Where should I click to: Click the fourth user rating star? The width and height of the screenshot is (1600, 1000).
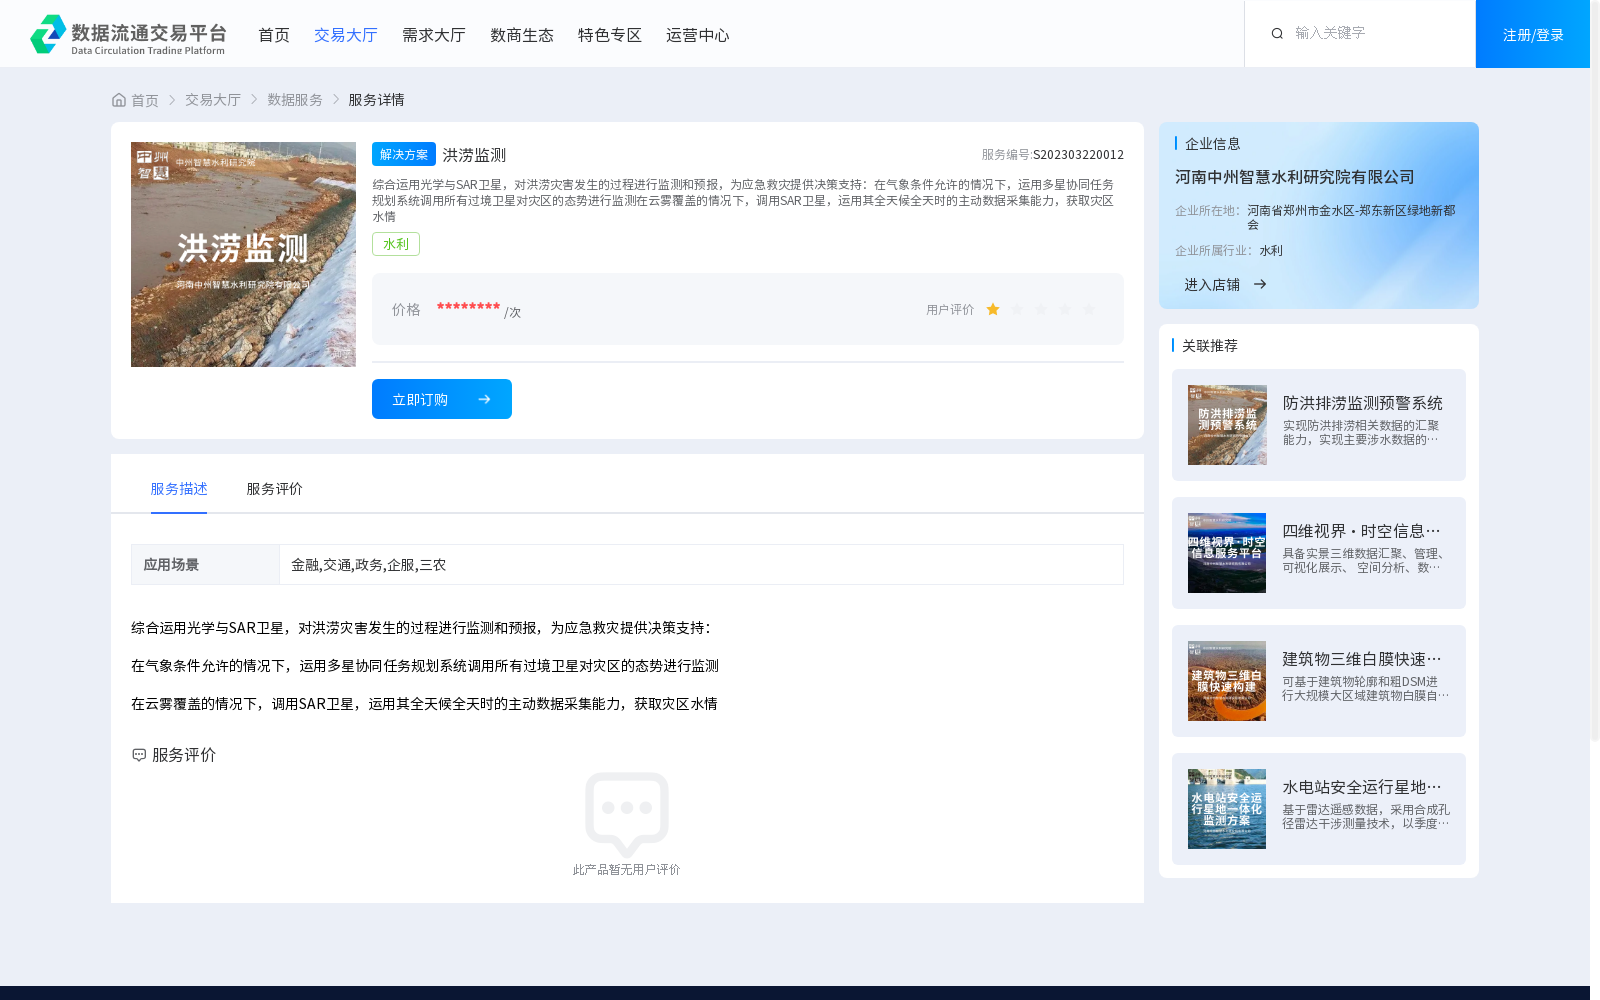pyautogui.click(x=1065, y=310)
